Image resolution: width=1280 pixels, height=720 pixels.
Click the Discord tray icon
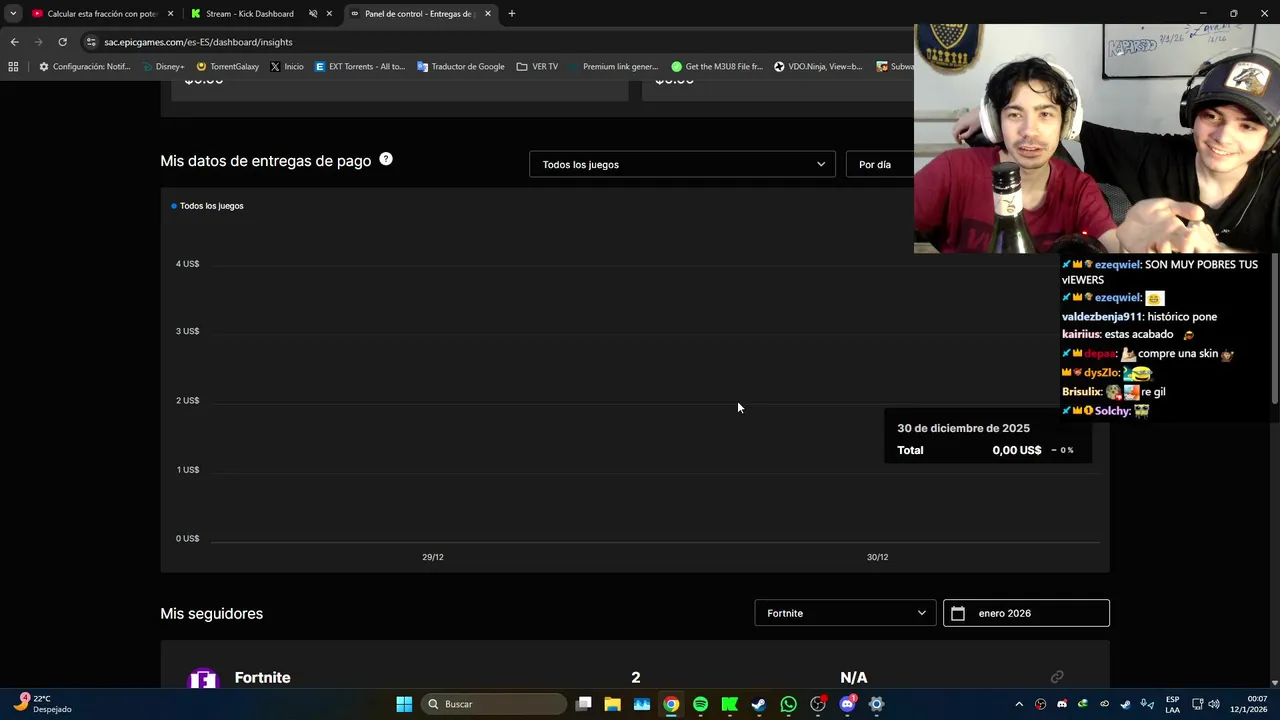pyautogui.click(x=1062, y=704)
